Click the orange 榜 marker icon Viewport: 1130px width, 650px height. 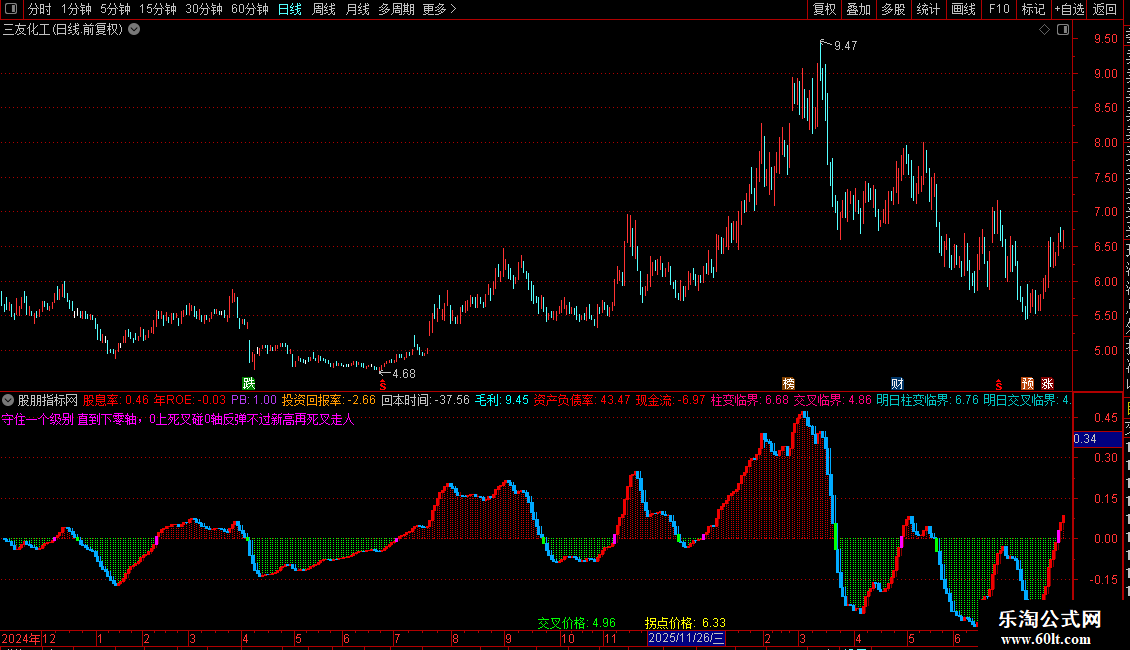788,383
